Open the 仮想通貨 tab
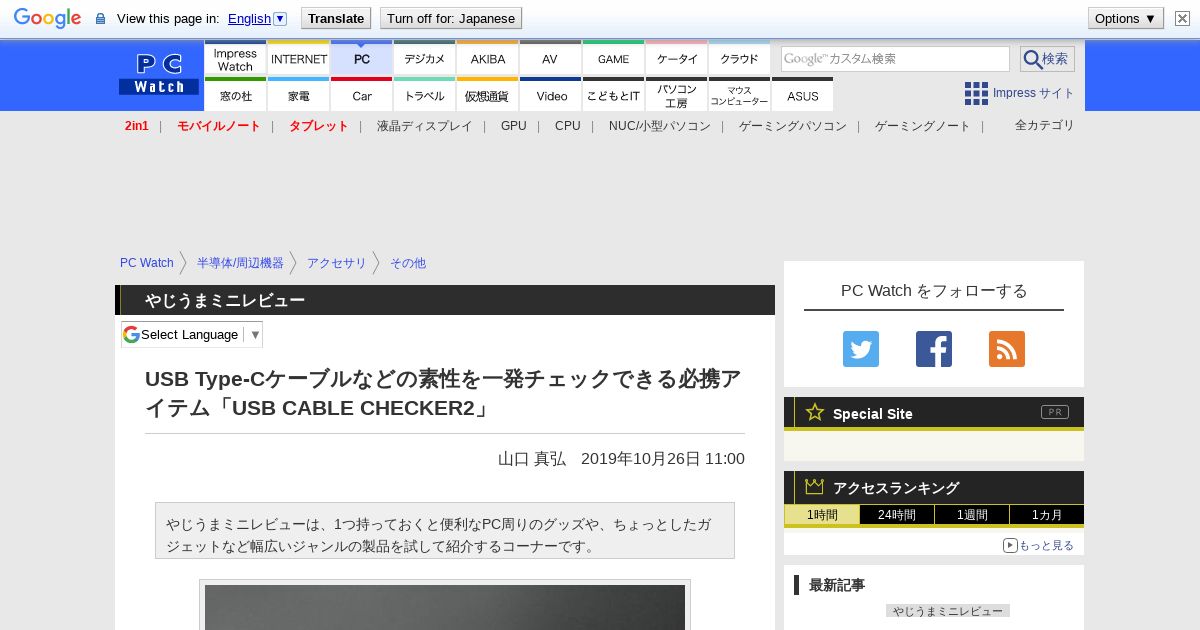The image size is (1200, 630). (x=488, y=95)
